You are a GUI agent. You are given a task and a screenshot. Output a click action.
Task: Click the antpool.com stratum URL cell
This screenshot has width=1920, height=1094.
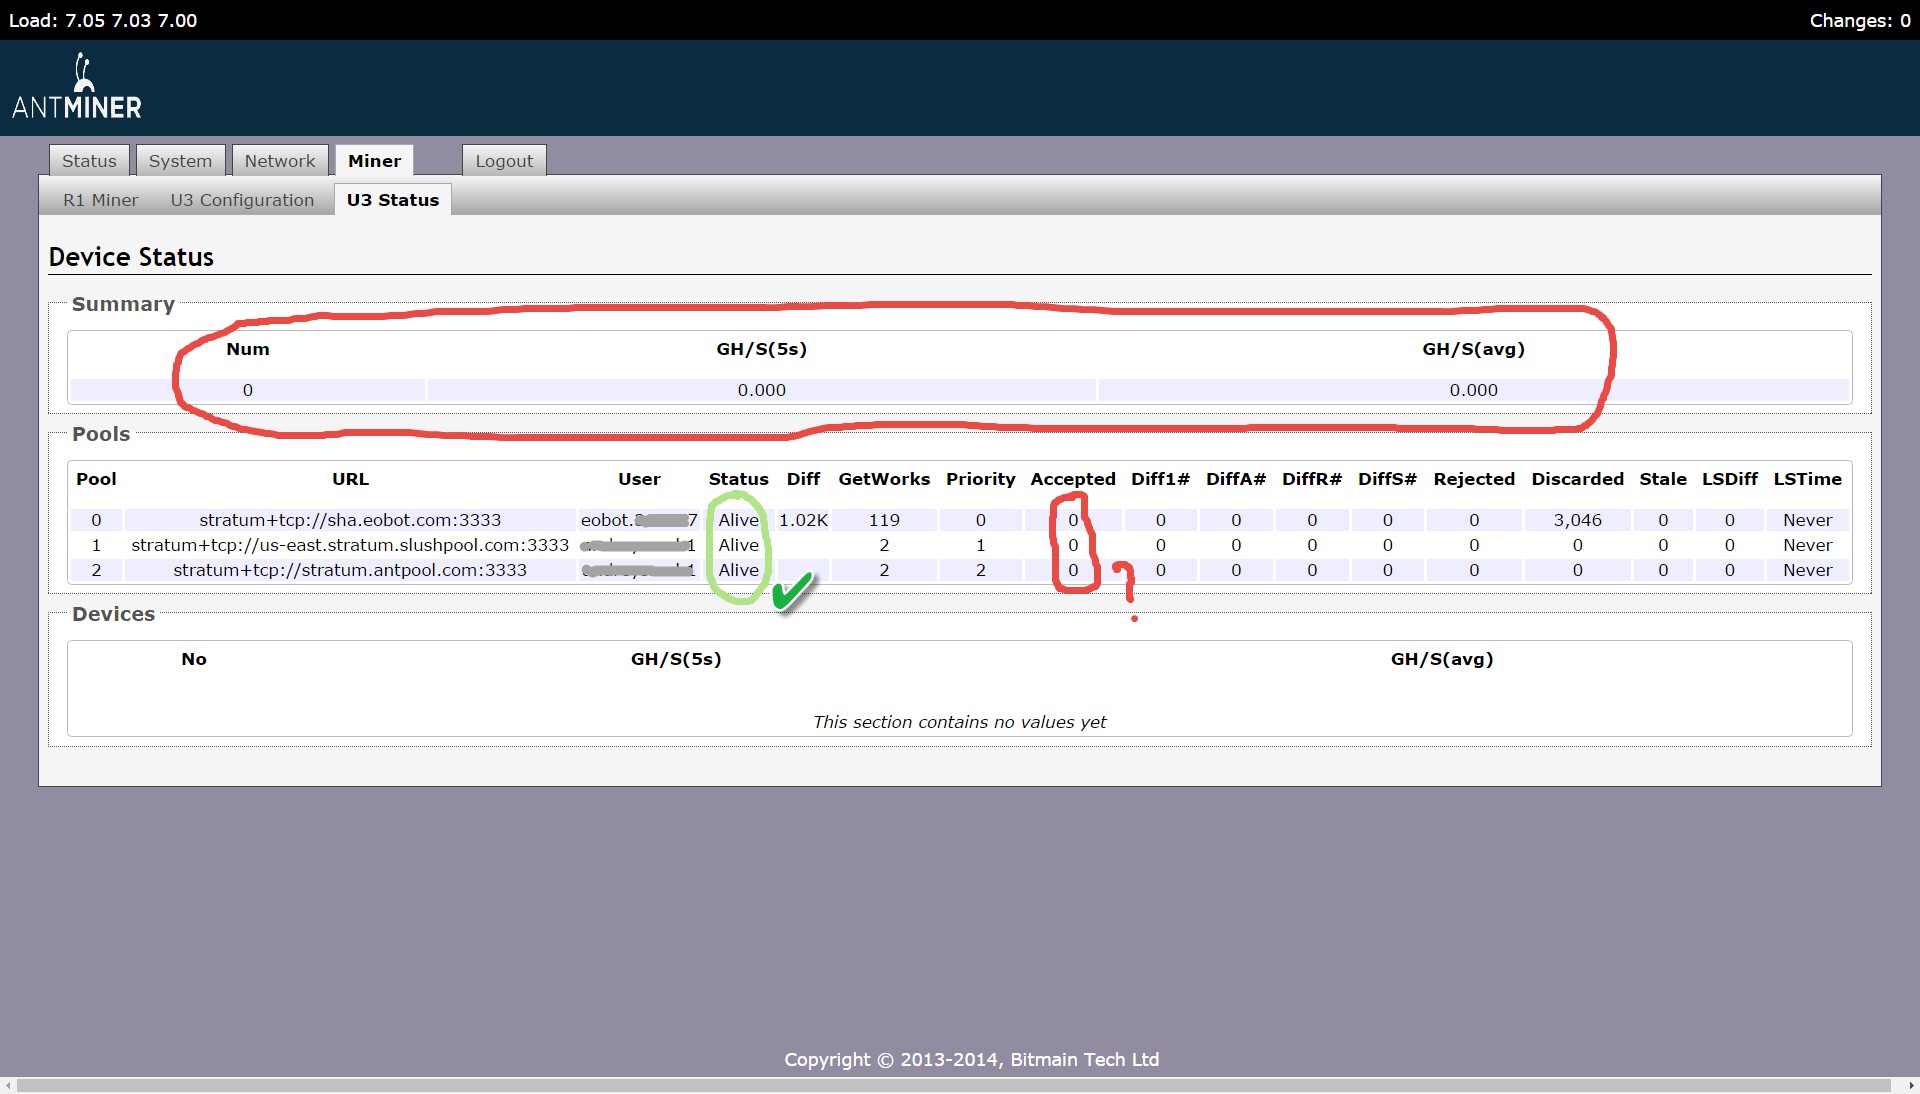point(350,570)
